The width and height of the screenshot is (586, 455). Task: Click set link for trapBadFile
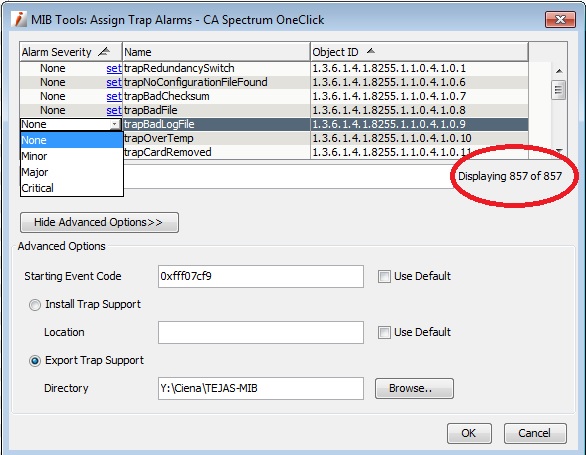114,110
